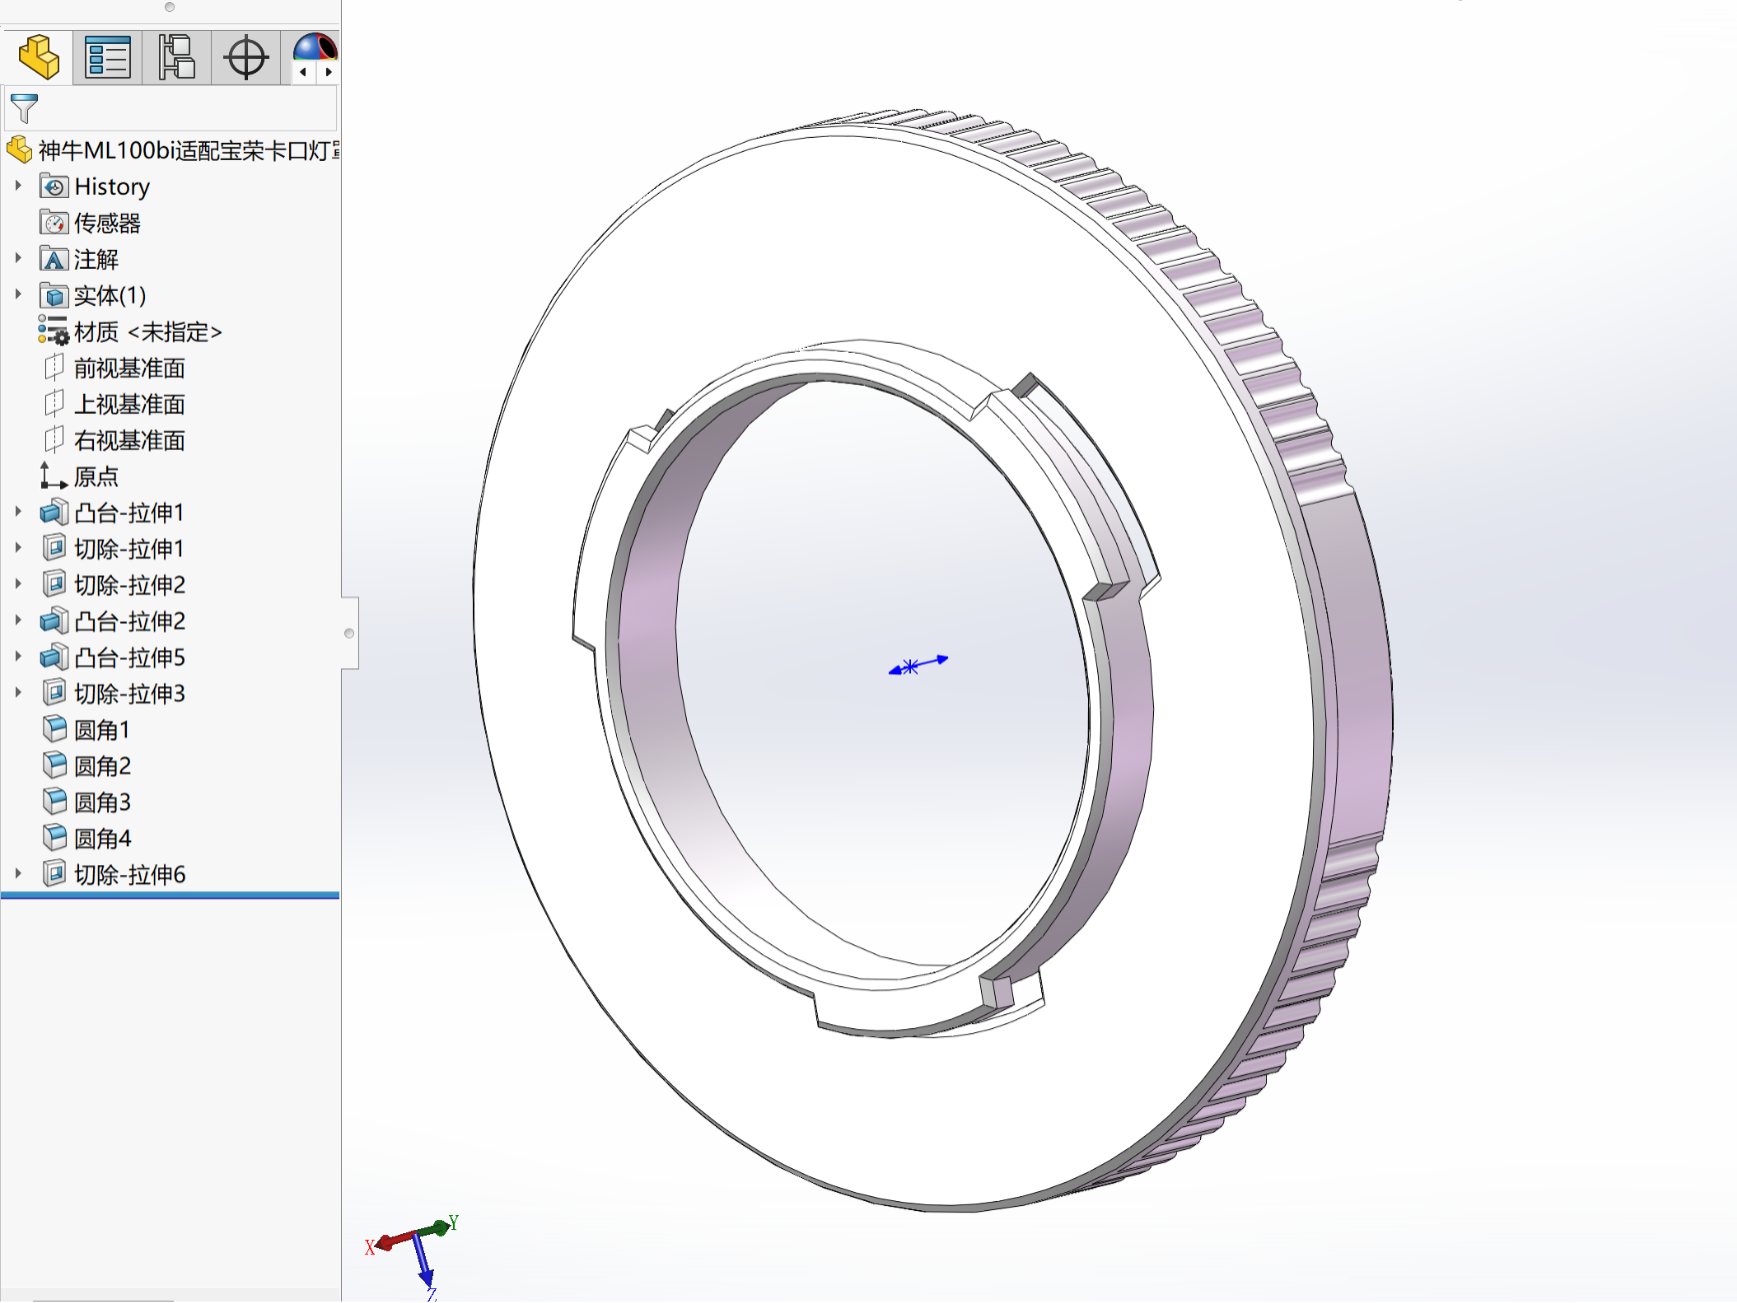Click the panel collapse handle on sidebar edge

(349, 633)
